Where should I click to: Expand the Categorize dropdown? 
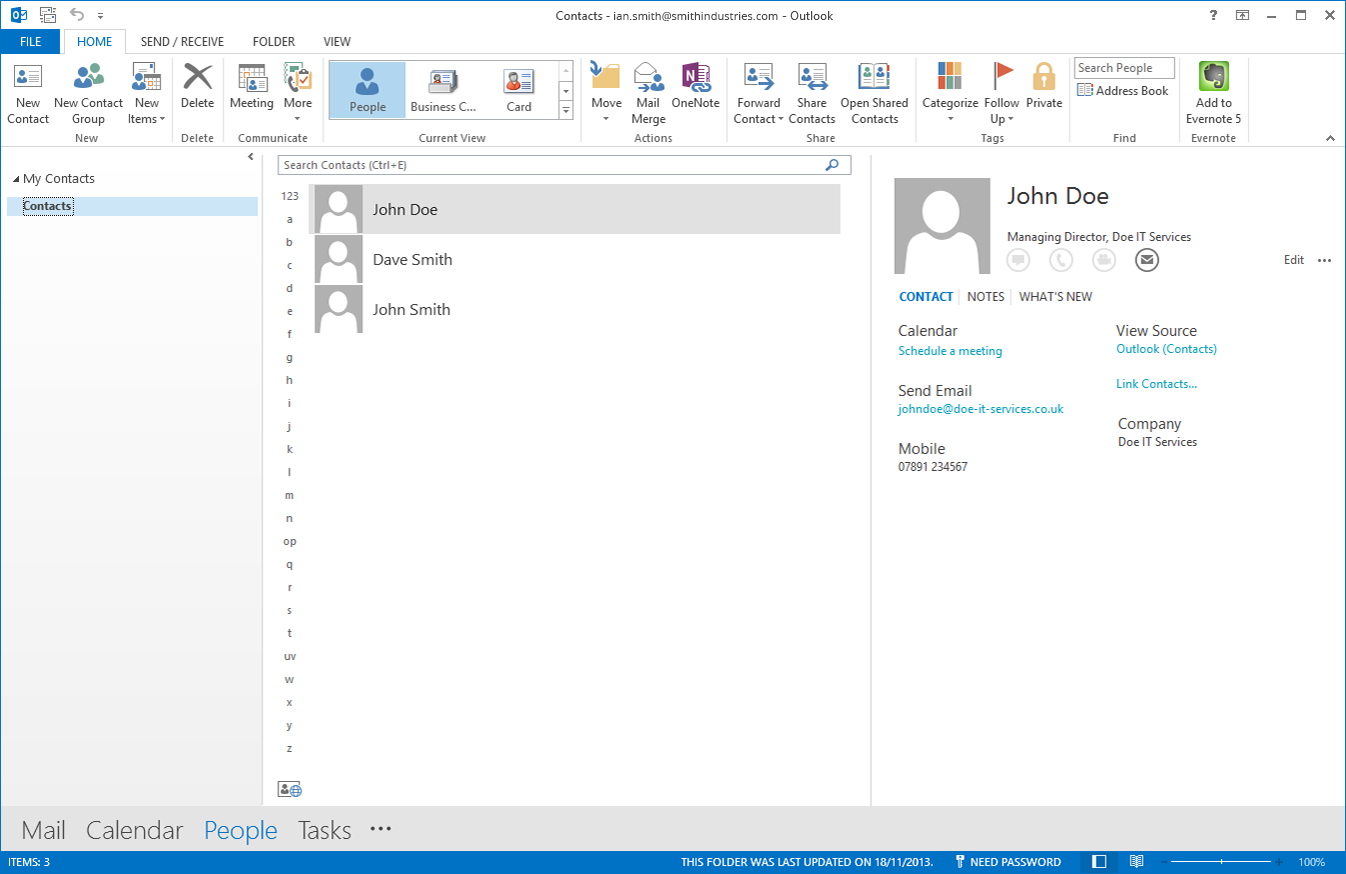[x=950, y=119]
